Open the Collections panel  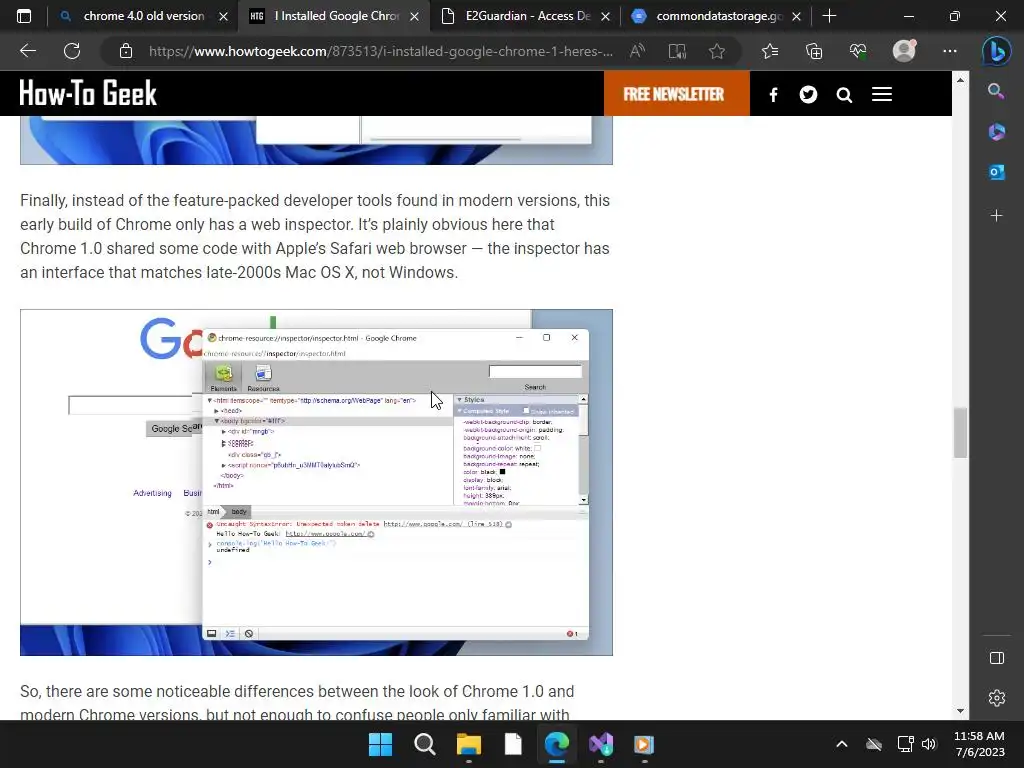[814, 51]
